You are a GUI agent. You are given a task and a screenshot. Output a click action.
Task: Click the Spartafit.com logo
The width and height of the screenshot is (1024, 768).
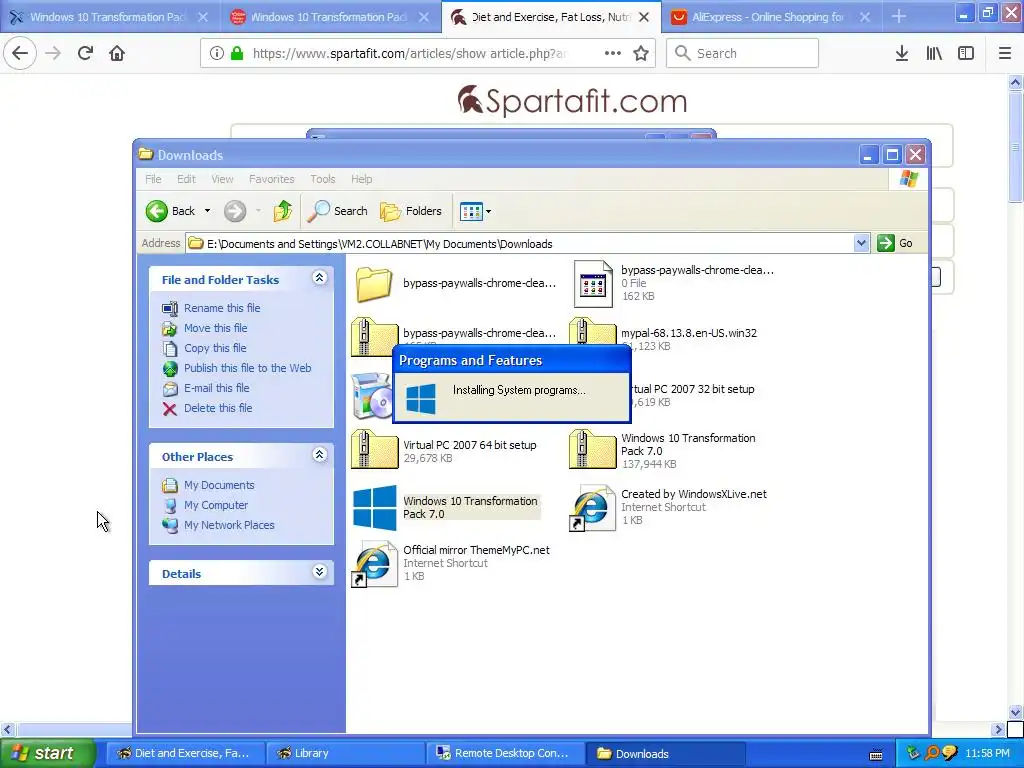tap(572, 101)
